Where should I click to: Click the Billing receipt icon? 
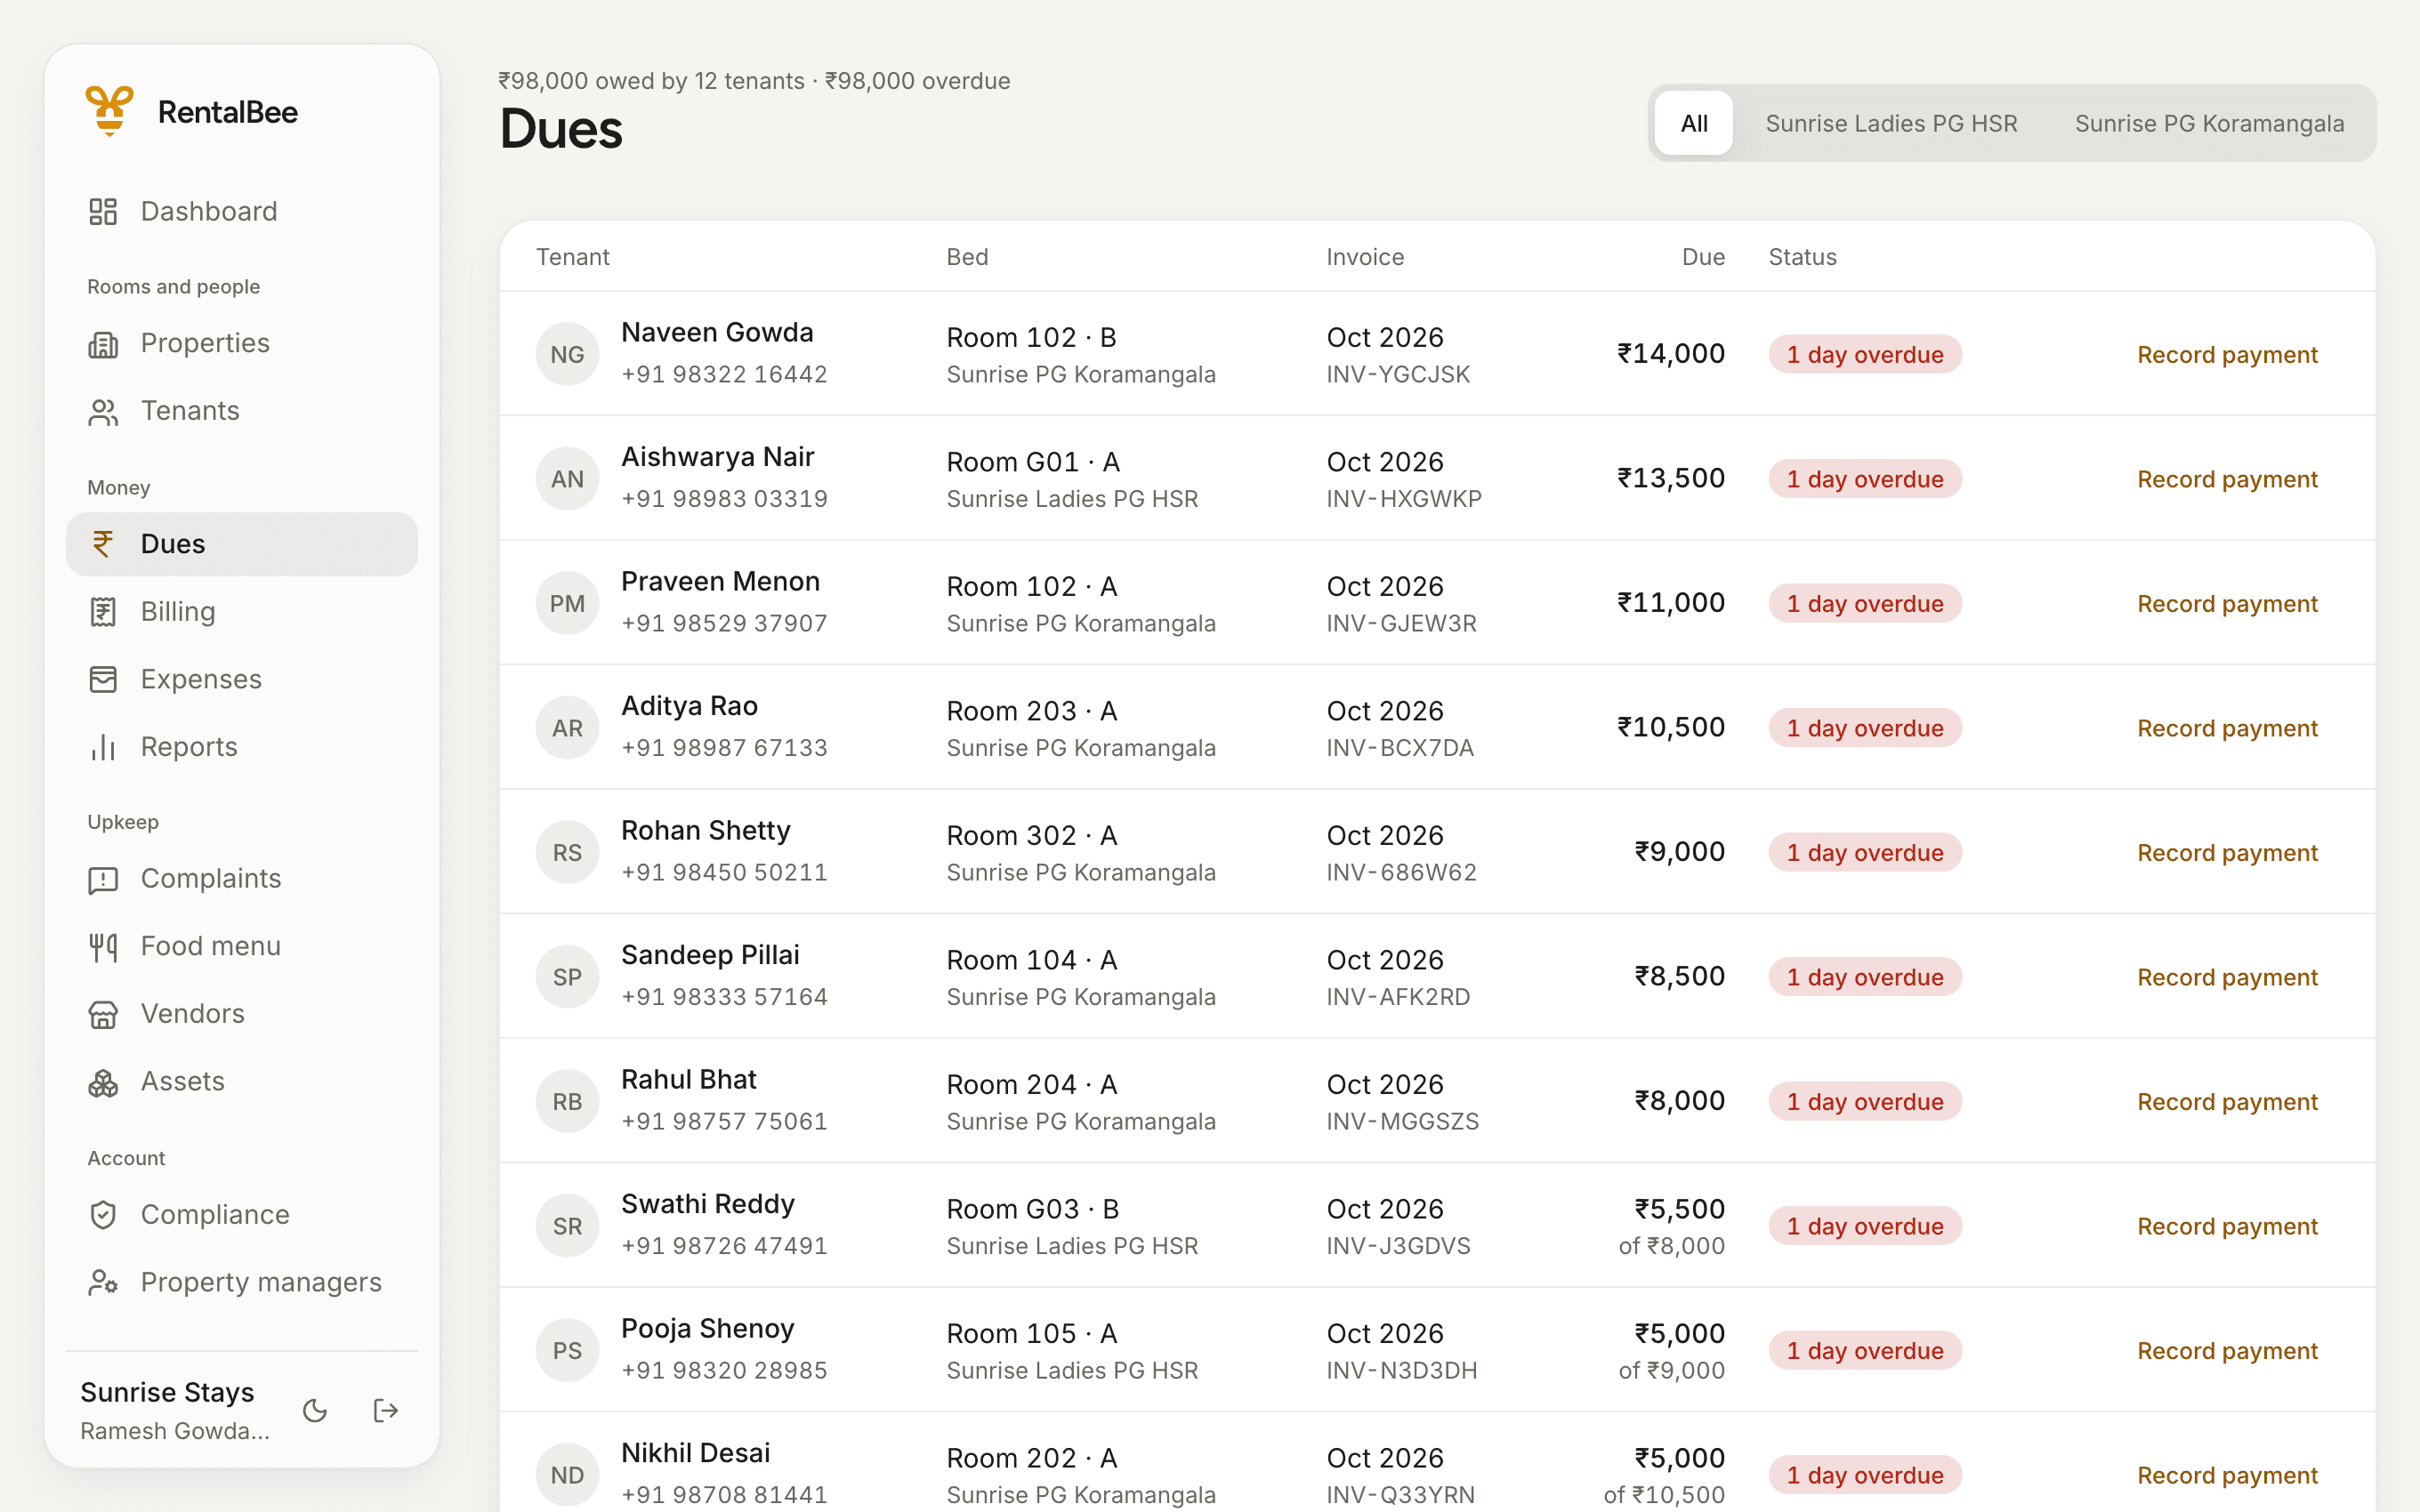(103, 612)
